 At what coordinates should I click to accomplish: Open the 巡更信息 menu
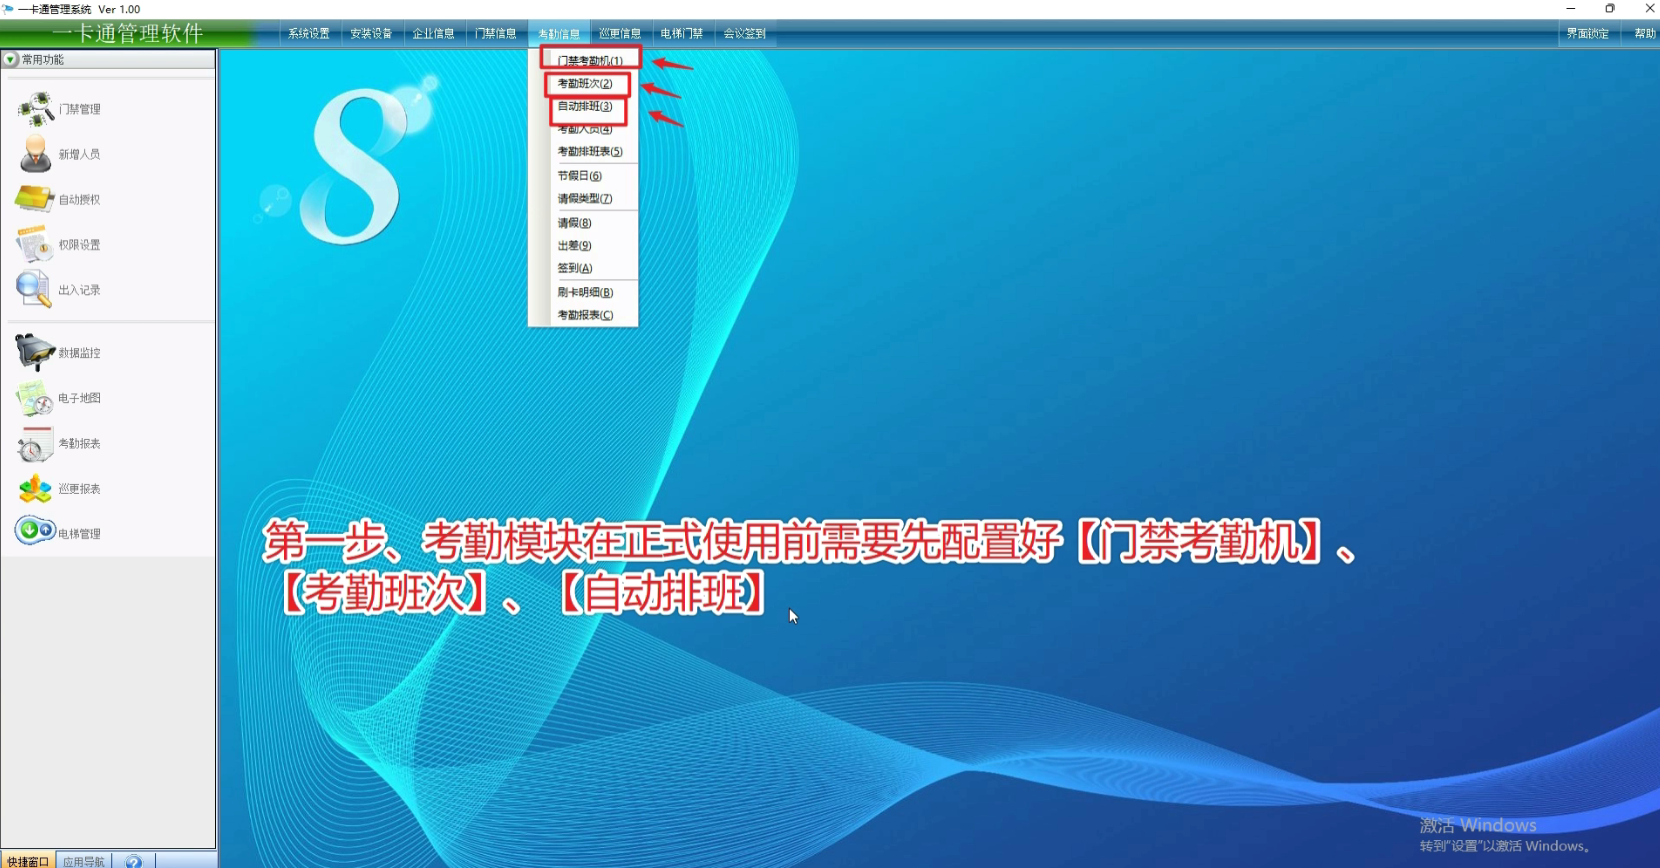point(620,33)
